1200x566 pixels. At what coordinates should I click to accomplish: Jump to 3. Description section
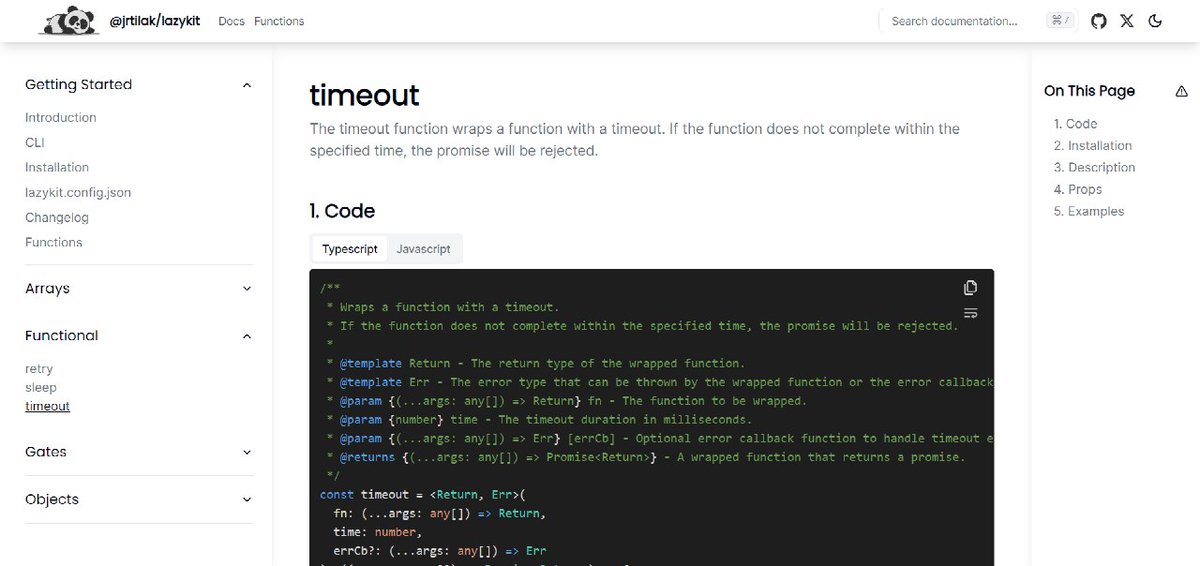coord(1094,168)
